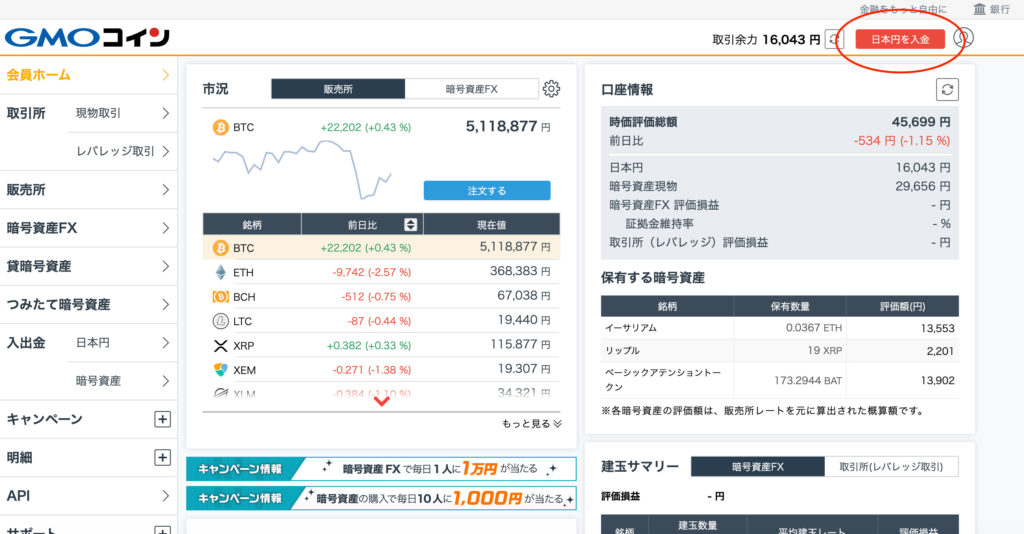This screenshot has width=1024, height=534.
Task: Expand もっと見る to show more coins
Action: pyautogui.click(x=532, y=424)
